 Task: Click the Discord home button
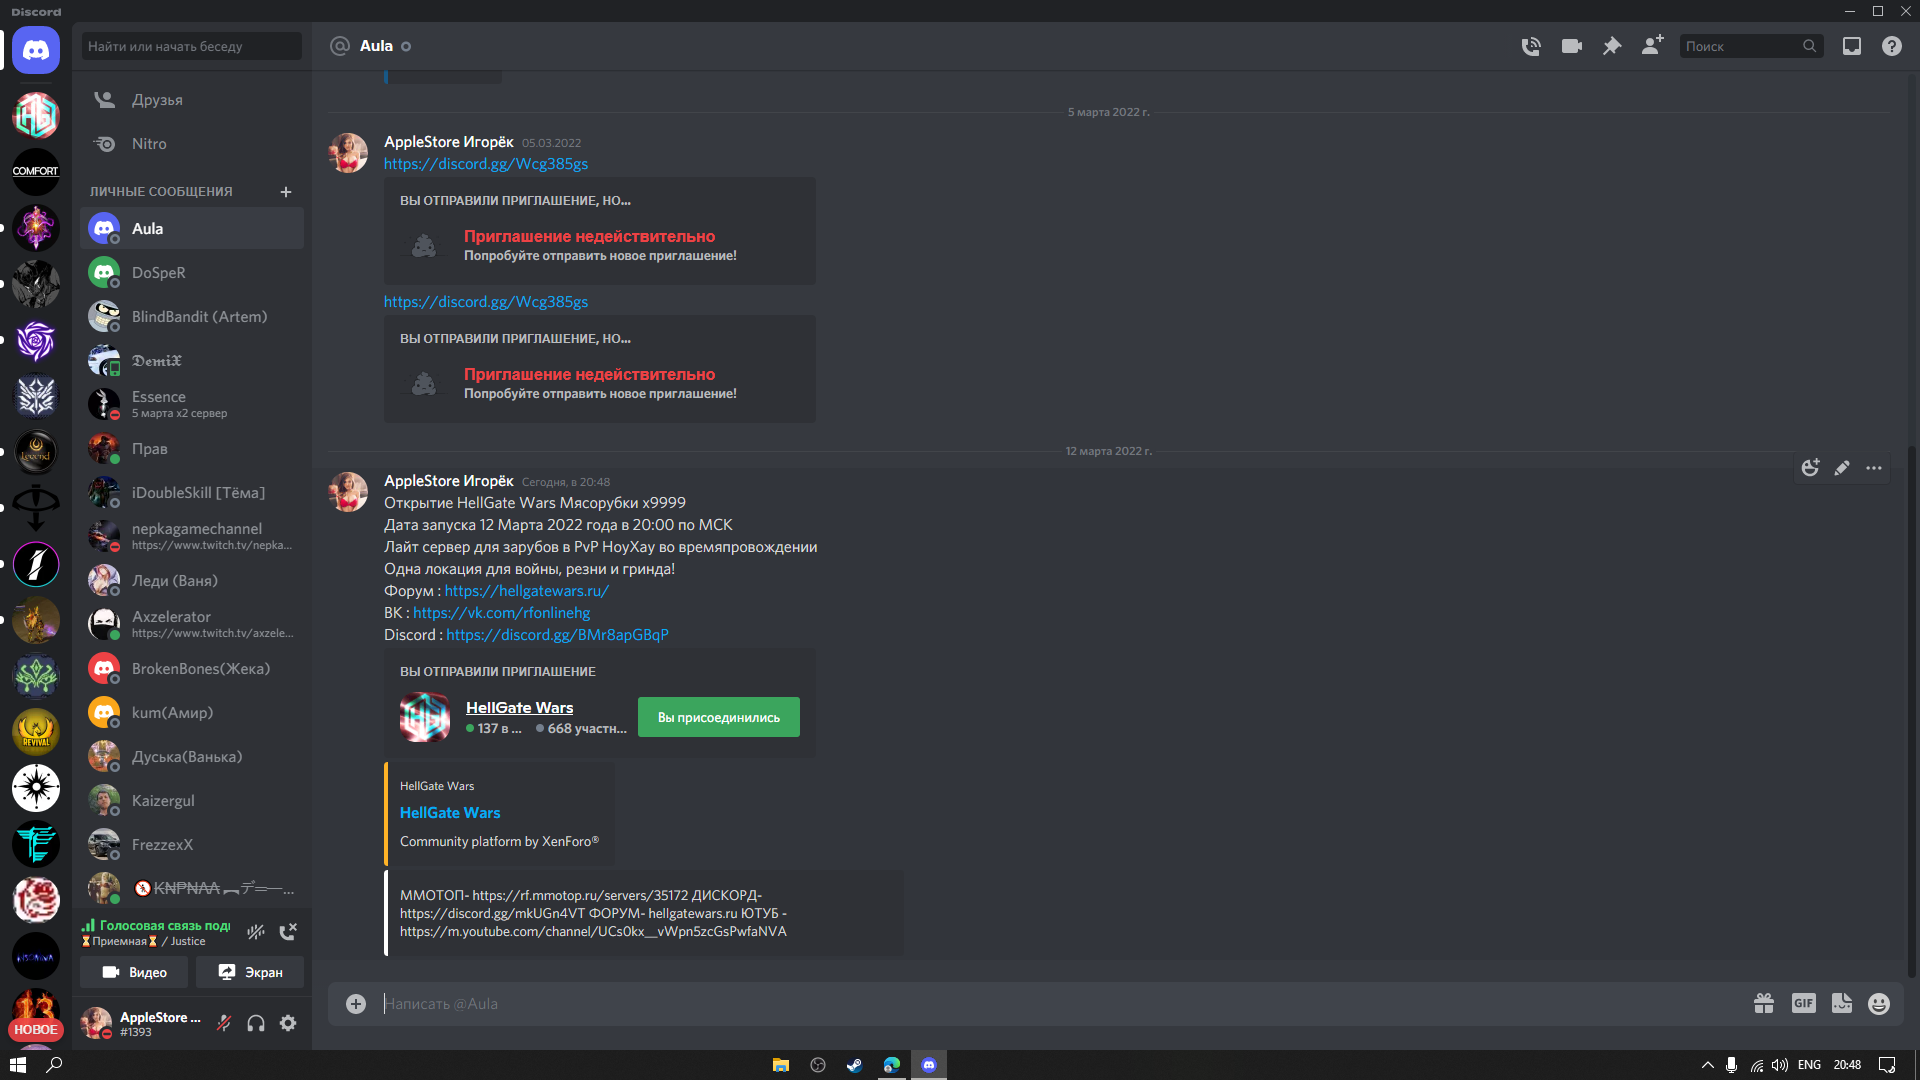[x=36, y=50]
